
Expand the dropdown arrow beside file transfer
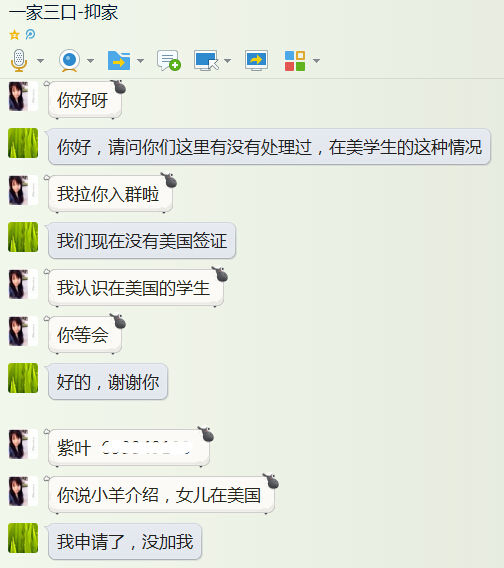(x=141, y=60)
